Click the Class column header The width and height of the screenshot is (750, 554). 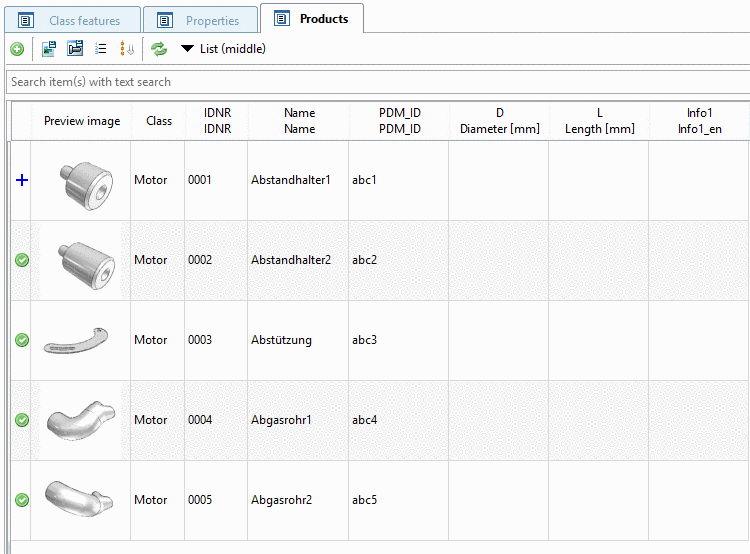click(x=159, y=121)
